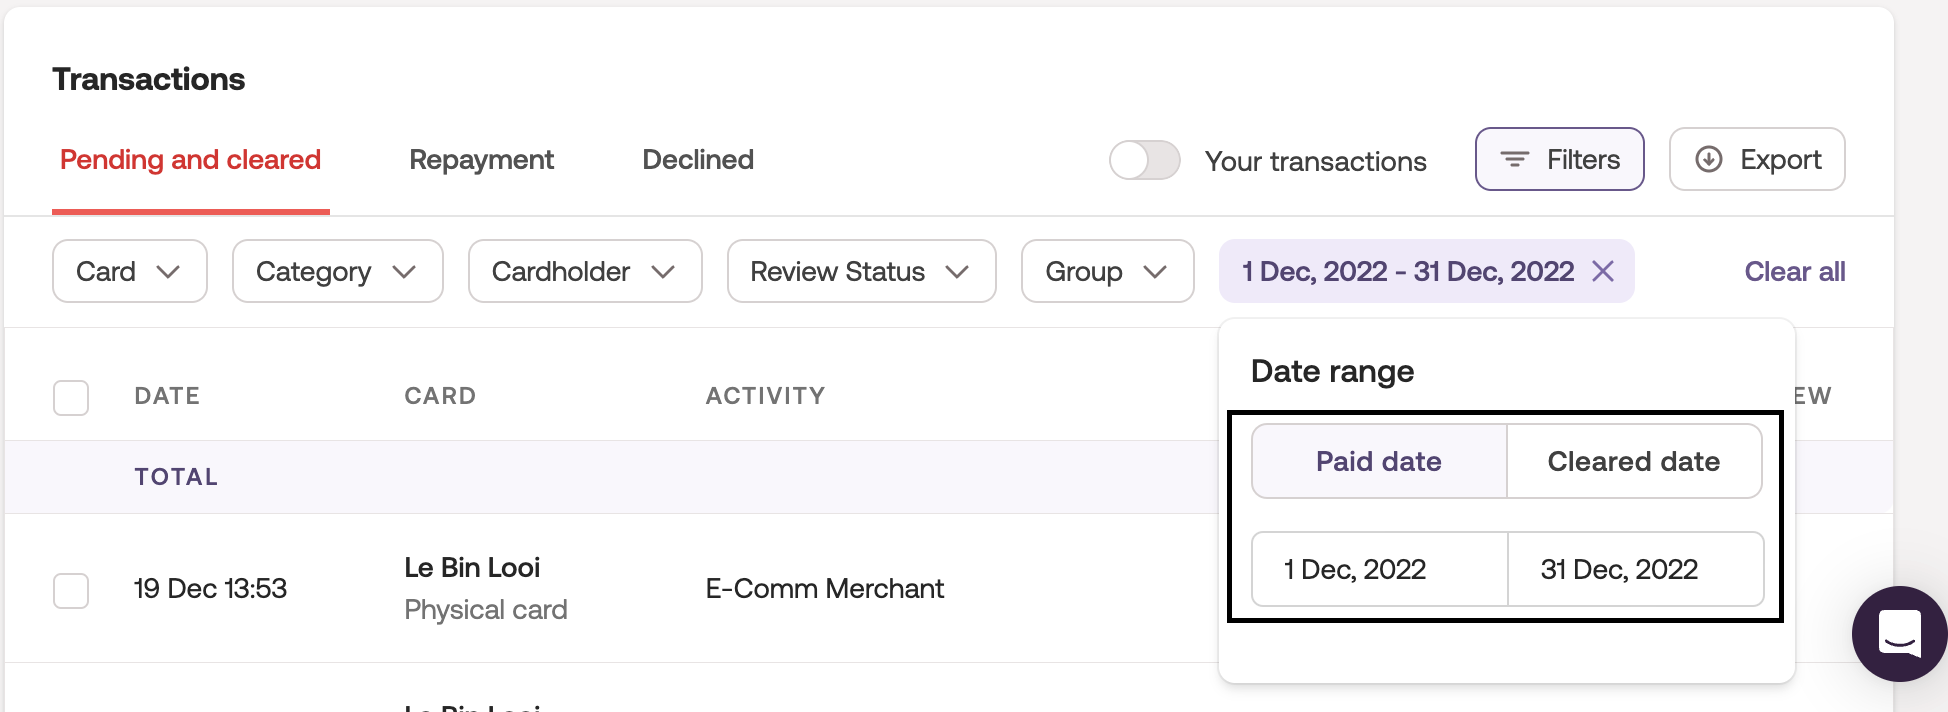
Task: Choose the Cleared date option
Action: point(1634,461)
